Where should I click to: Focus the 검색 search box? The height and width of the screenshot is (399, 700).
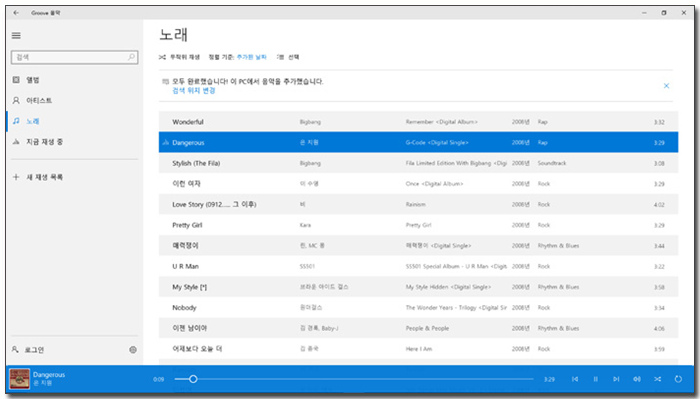click(75, 57)
